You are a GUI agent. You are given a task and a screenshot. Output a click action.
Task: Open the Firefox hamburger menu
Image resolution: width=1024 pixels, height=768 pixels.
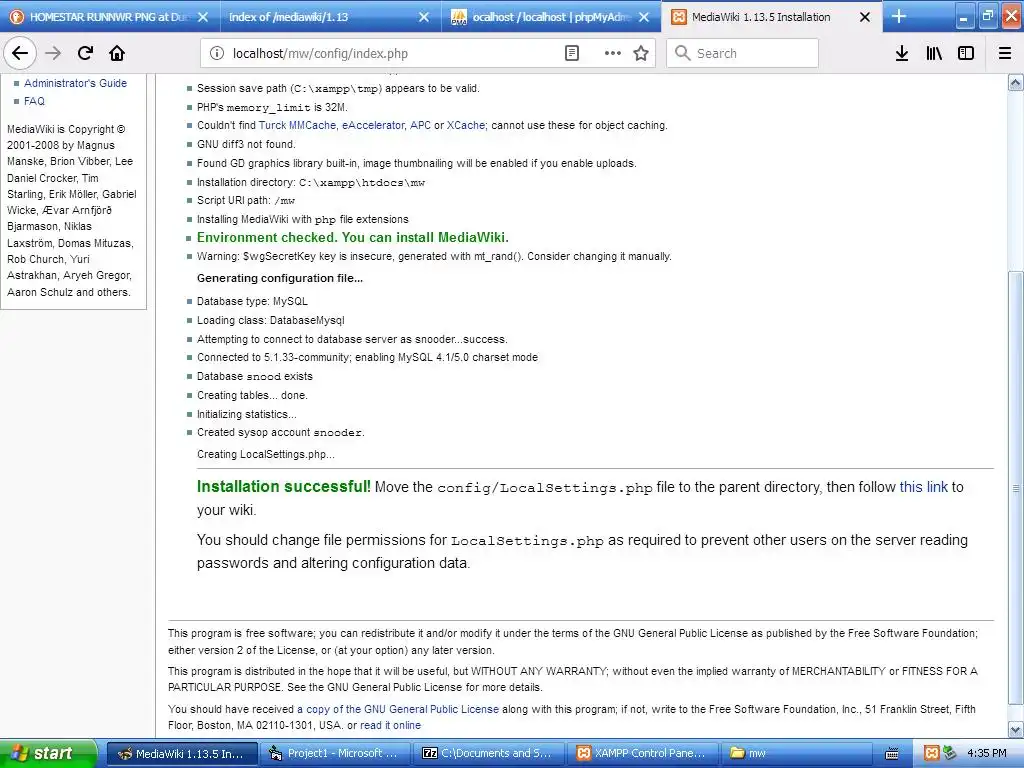[x=1005, y=54]
